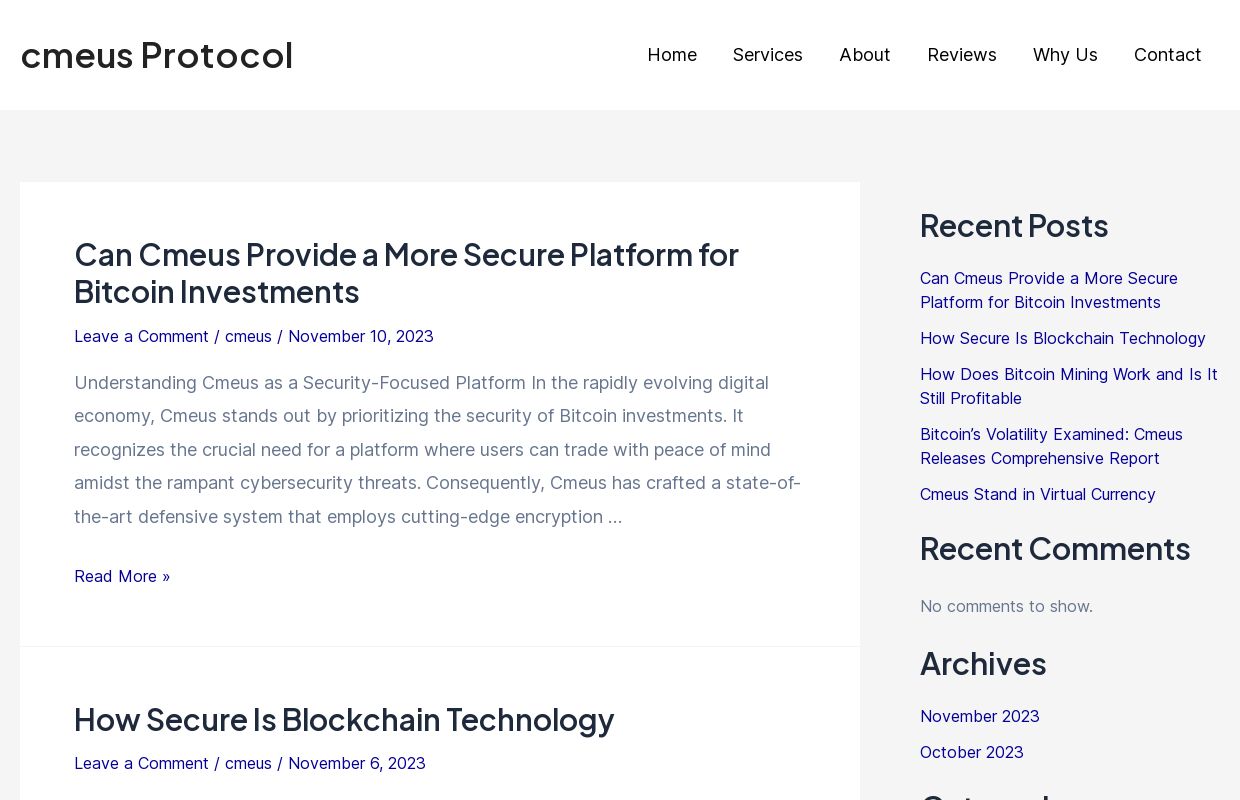Screen dimensions: 1240x800
Task: Open the How Secure Is Blockchain Technology post
Action: click(344, 719)
